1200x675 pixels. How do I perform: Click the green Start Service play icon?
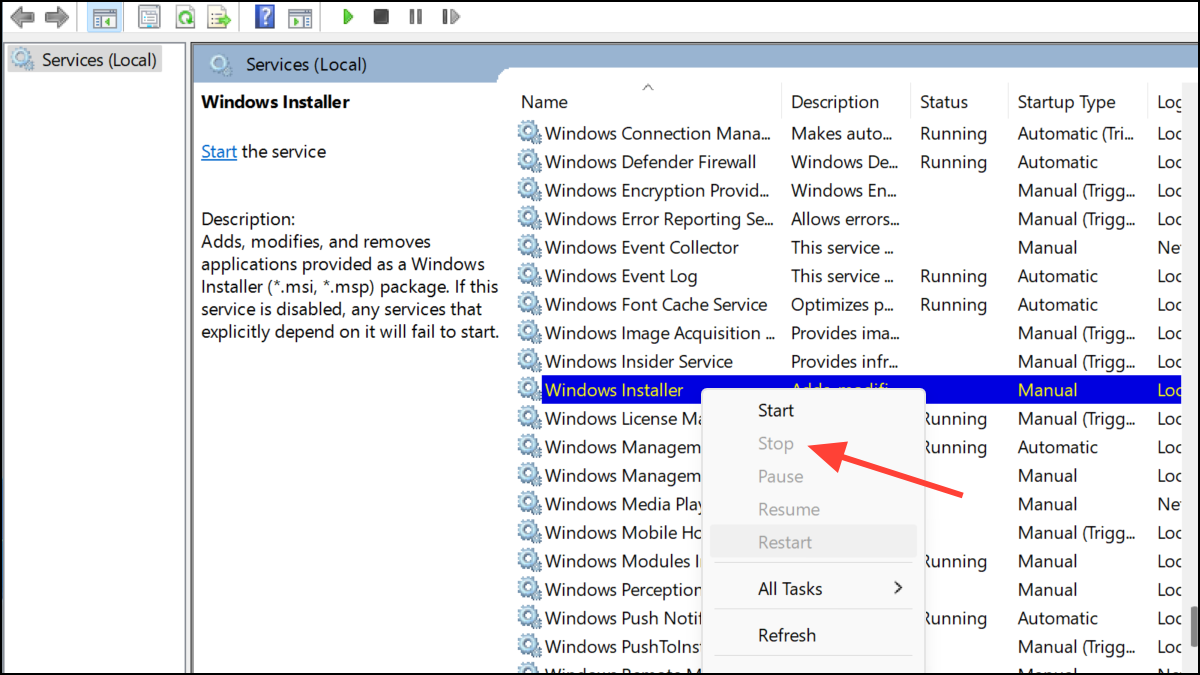pos(347,17)
